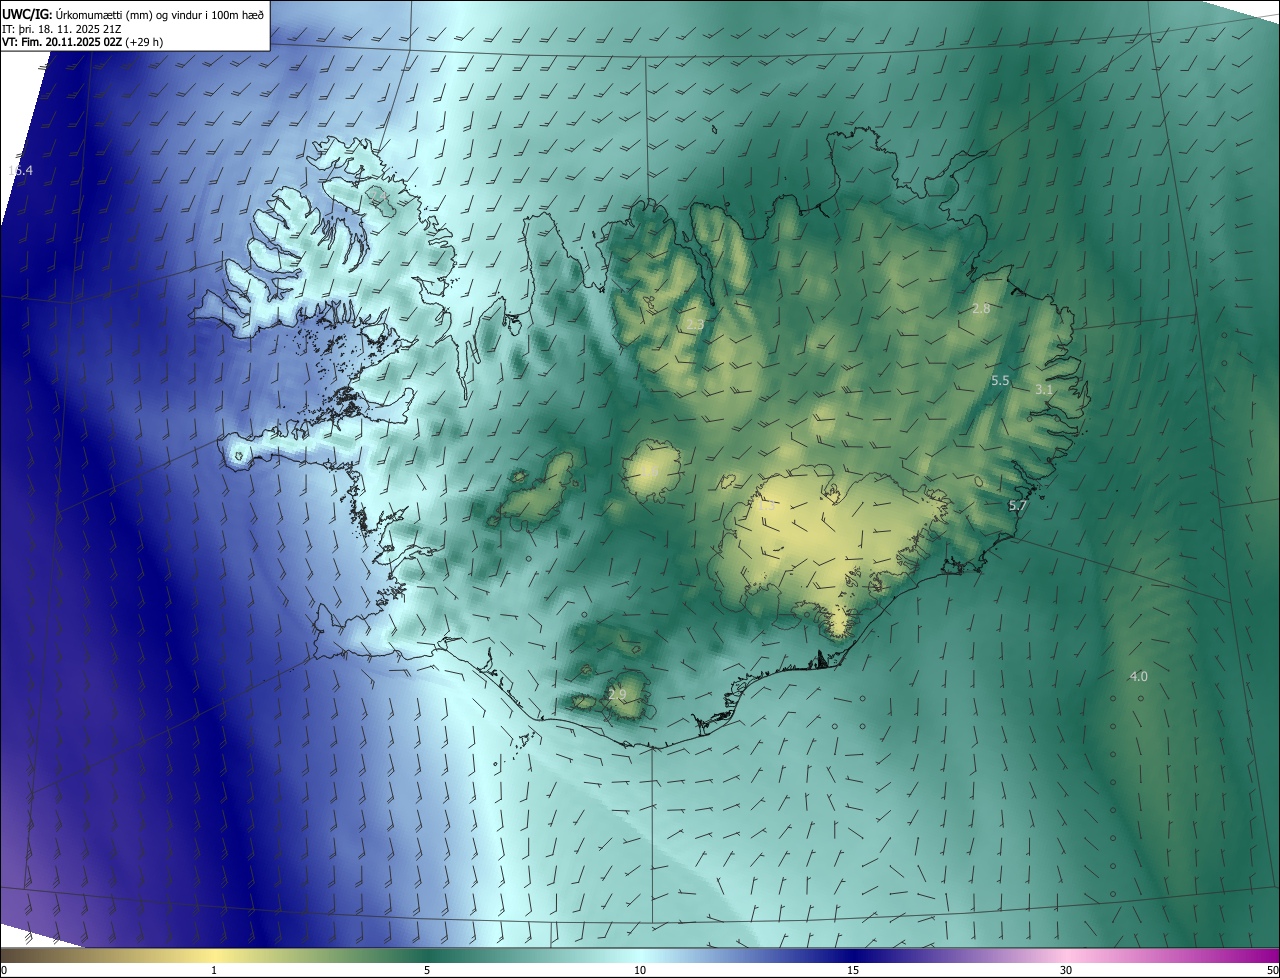The image size is (1280, 978).
Task: Select the 4.0 value over the sea
Action: point(1138,677)
